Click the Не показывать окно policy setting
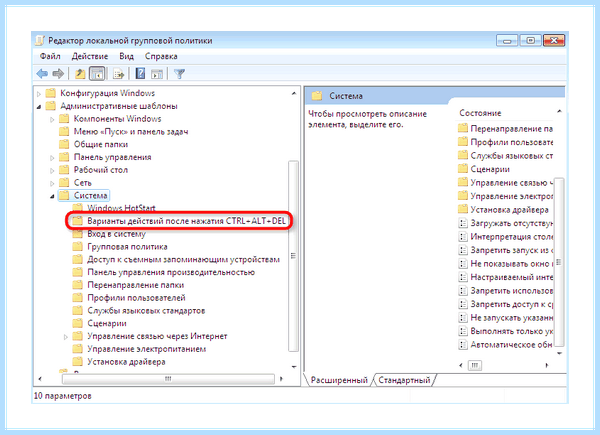The height and width of the screenshot is (435, 600). [505, 264]
